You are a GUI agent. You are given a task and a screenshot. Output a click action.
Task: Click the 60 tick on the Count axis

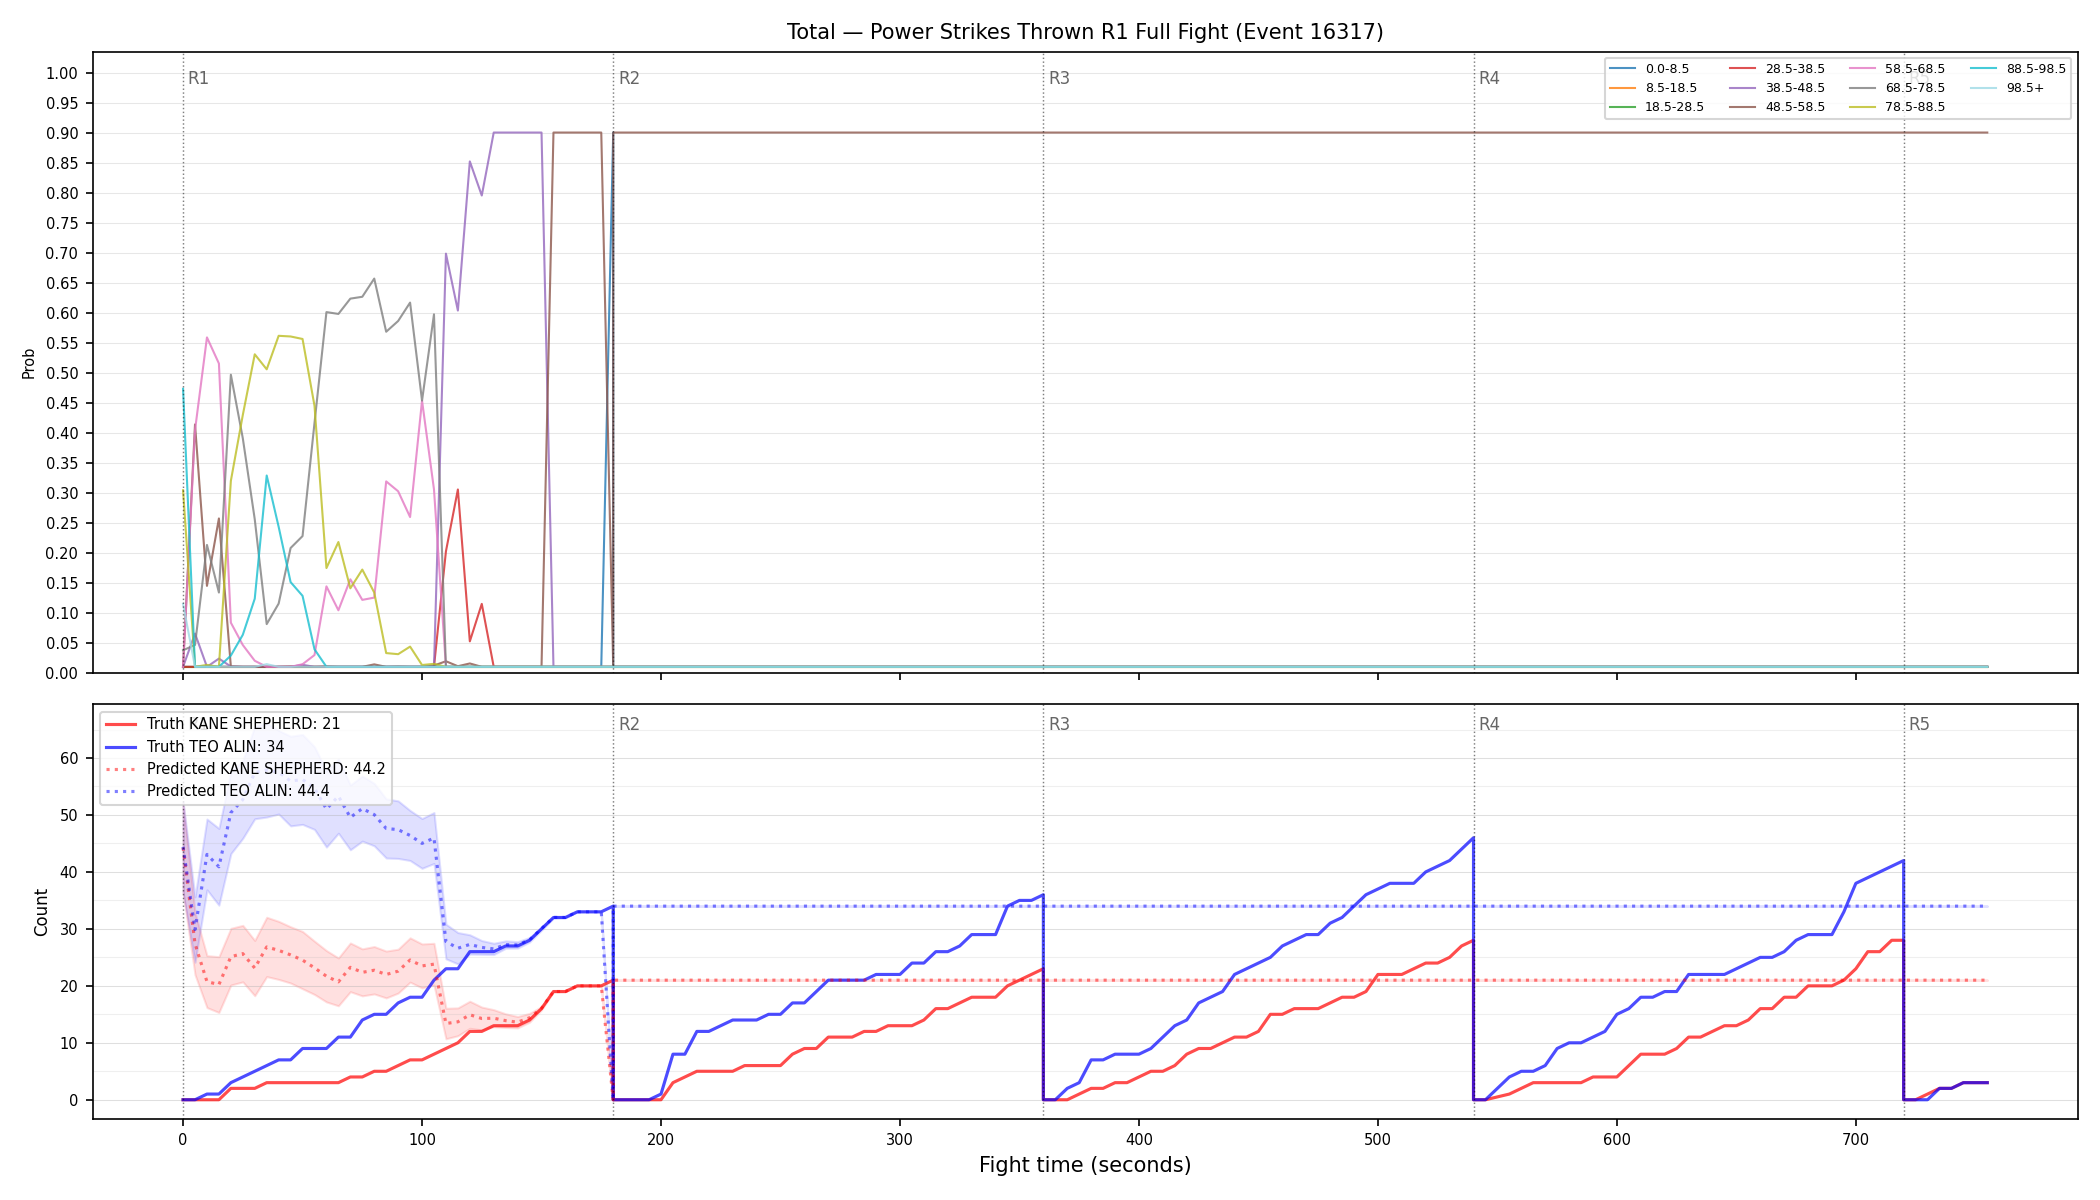coord(69,758)
